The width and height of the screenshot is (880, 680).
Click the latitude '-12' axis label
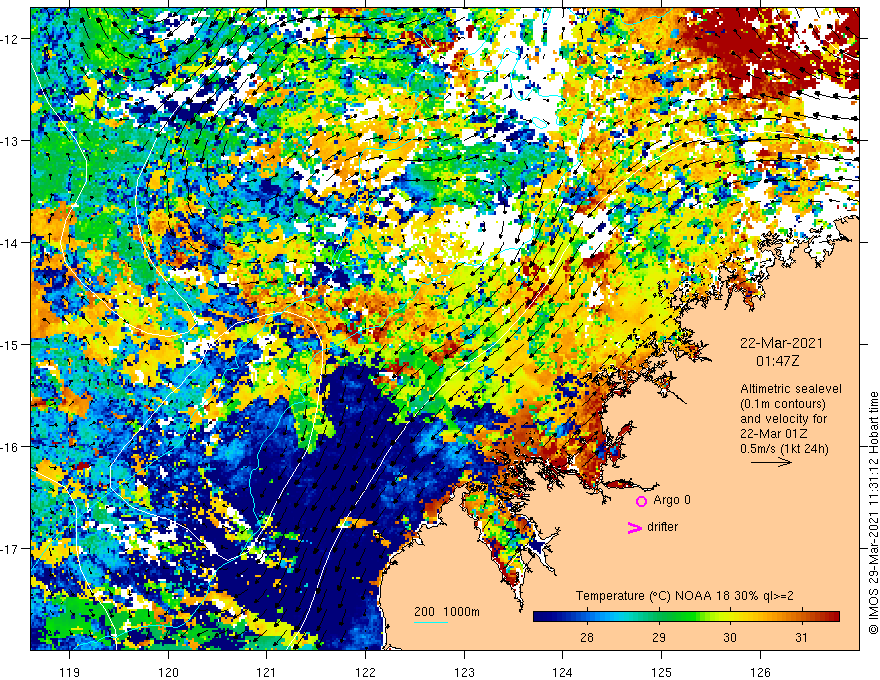click(x=10, y=39)
